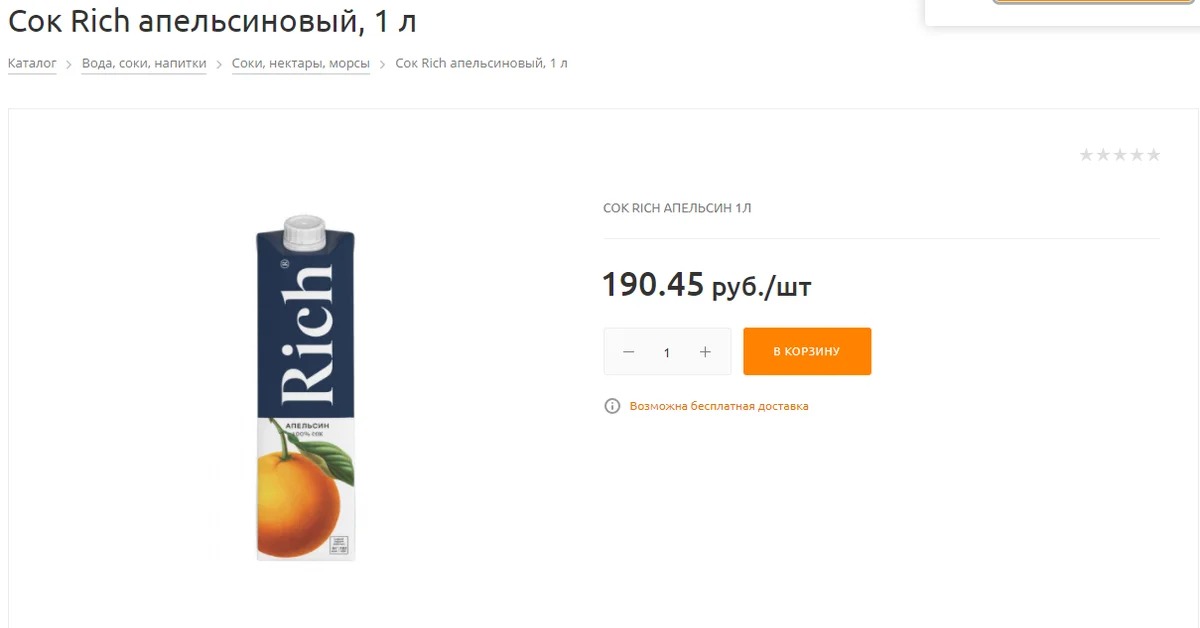Image resolution: width=1200 pixels, height=628 pixels.
Task: Go to Вода, соки, напитки category
Action: (x=144, y=64)
